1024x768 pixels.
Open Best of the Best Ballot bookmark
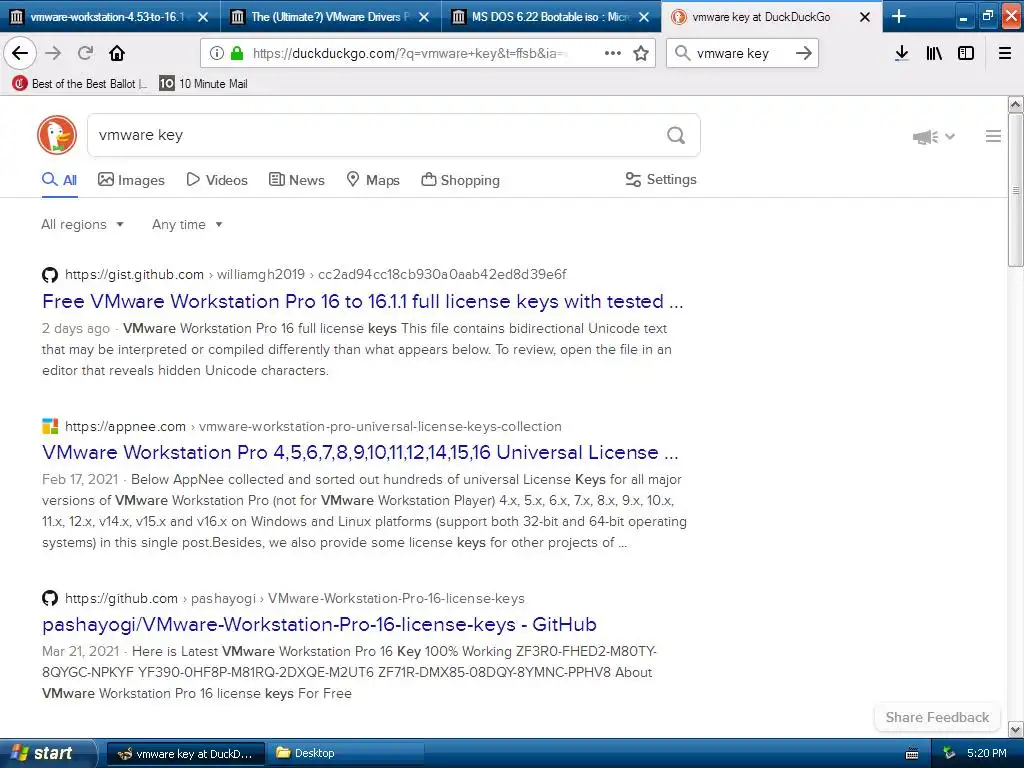click(x=80, y=84)
